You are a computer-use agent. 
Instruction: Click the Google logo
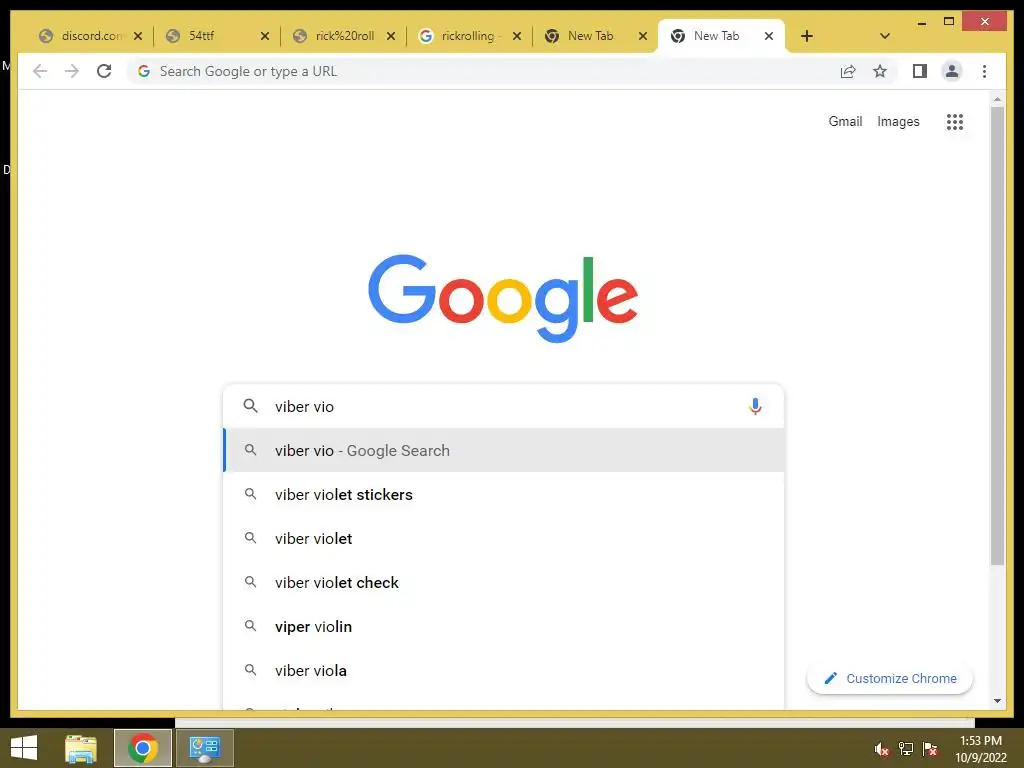[x=503, y=298]
